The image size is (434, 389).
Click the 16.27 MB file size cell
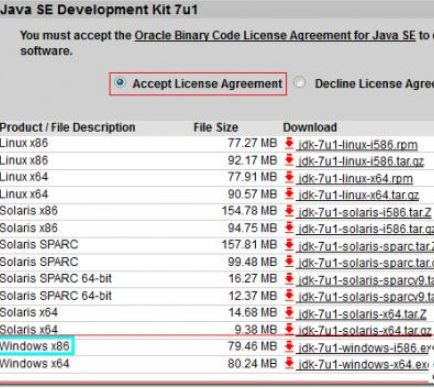click(x=252, y=279)
